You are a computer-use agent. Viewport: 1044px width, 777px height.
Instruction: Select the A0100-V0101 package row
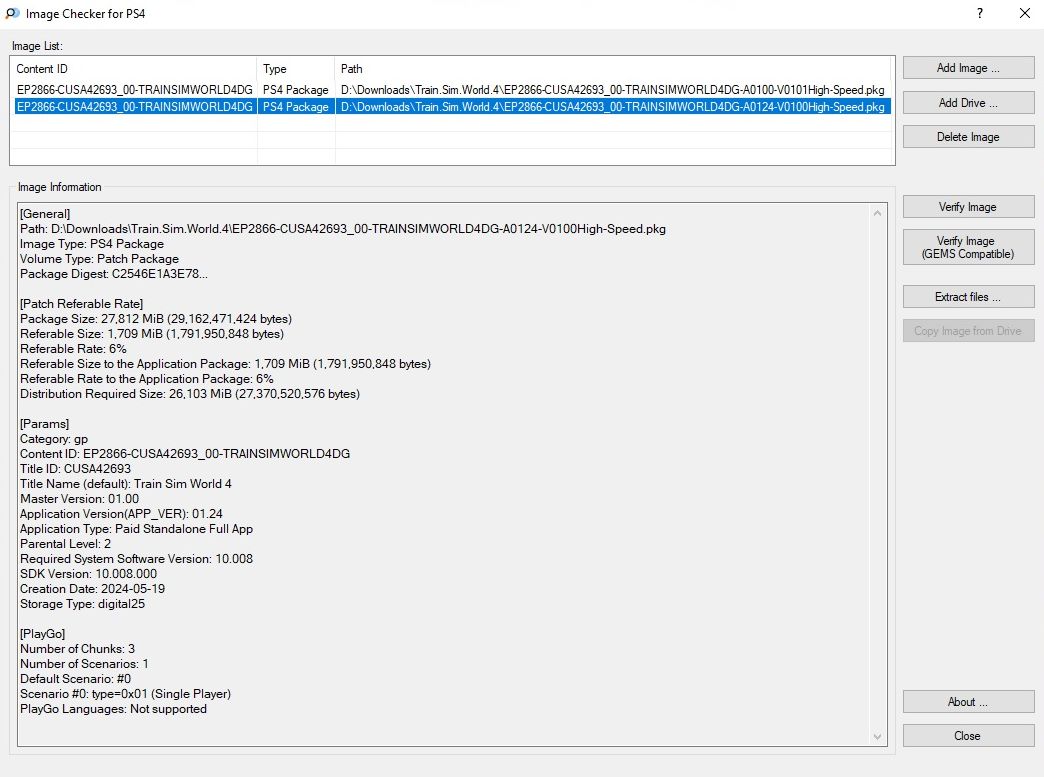coord(452,90)
